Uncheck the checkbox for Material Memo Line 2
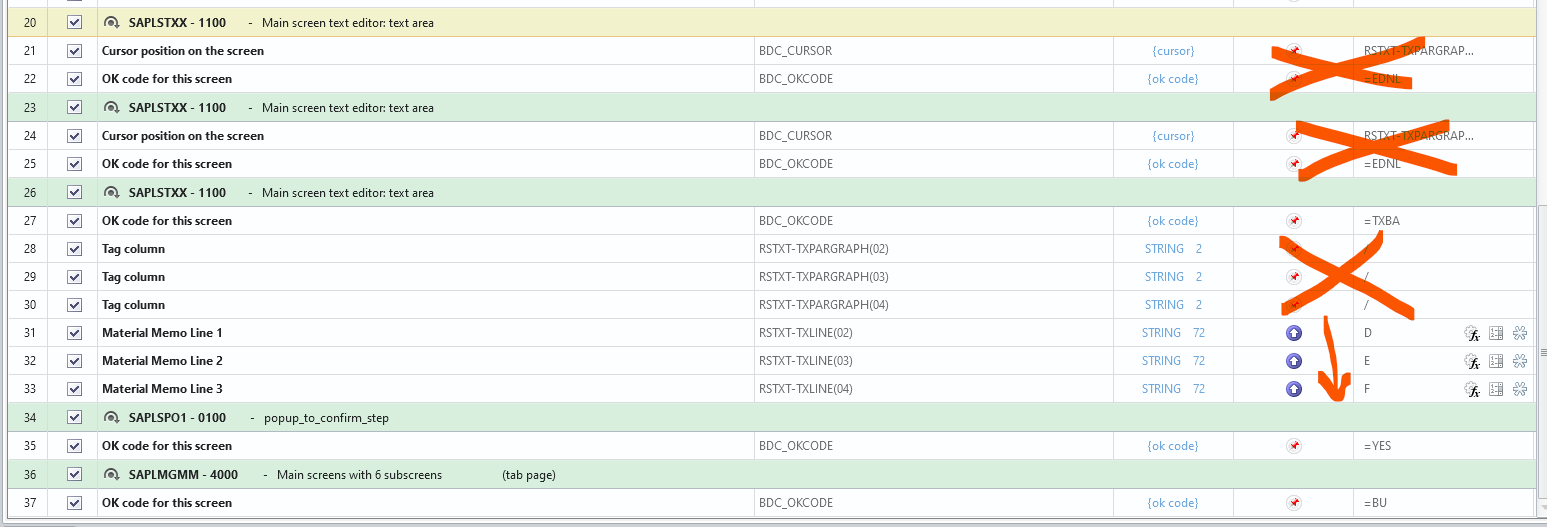Image resolution: width=1547 pixels, height=527 pixels. coord(74,360)
